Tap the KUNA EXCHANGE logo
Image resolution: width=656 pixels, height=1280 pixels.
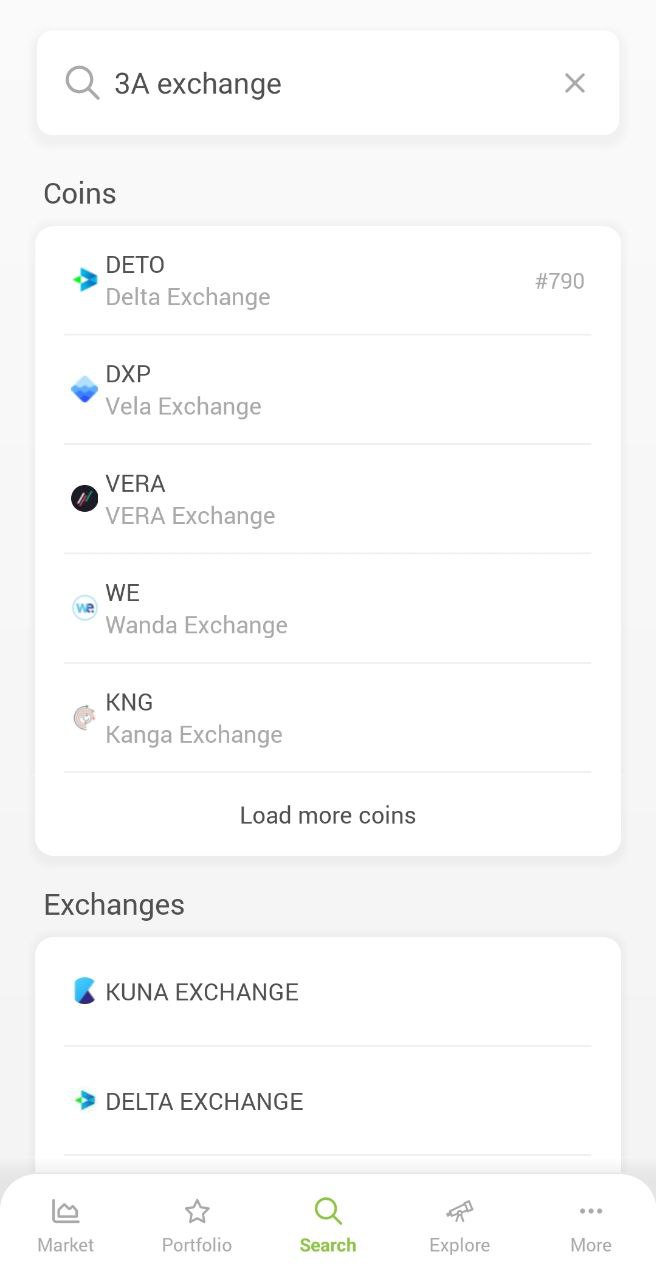pos(85,991)
